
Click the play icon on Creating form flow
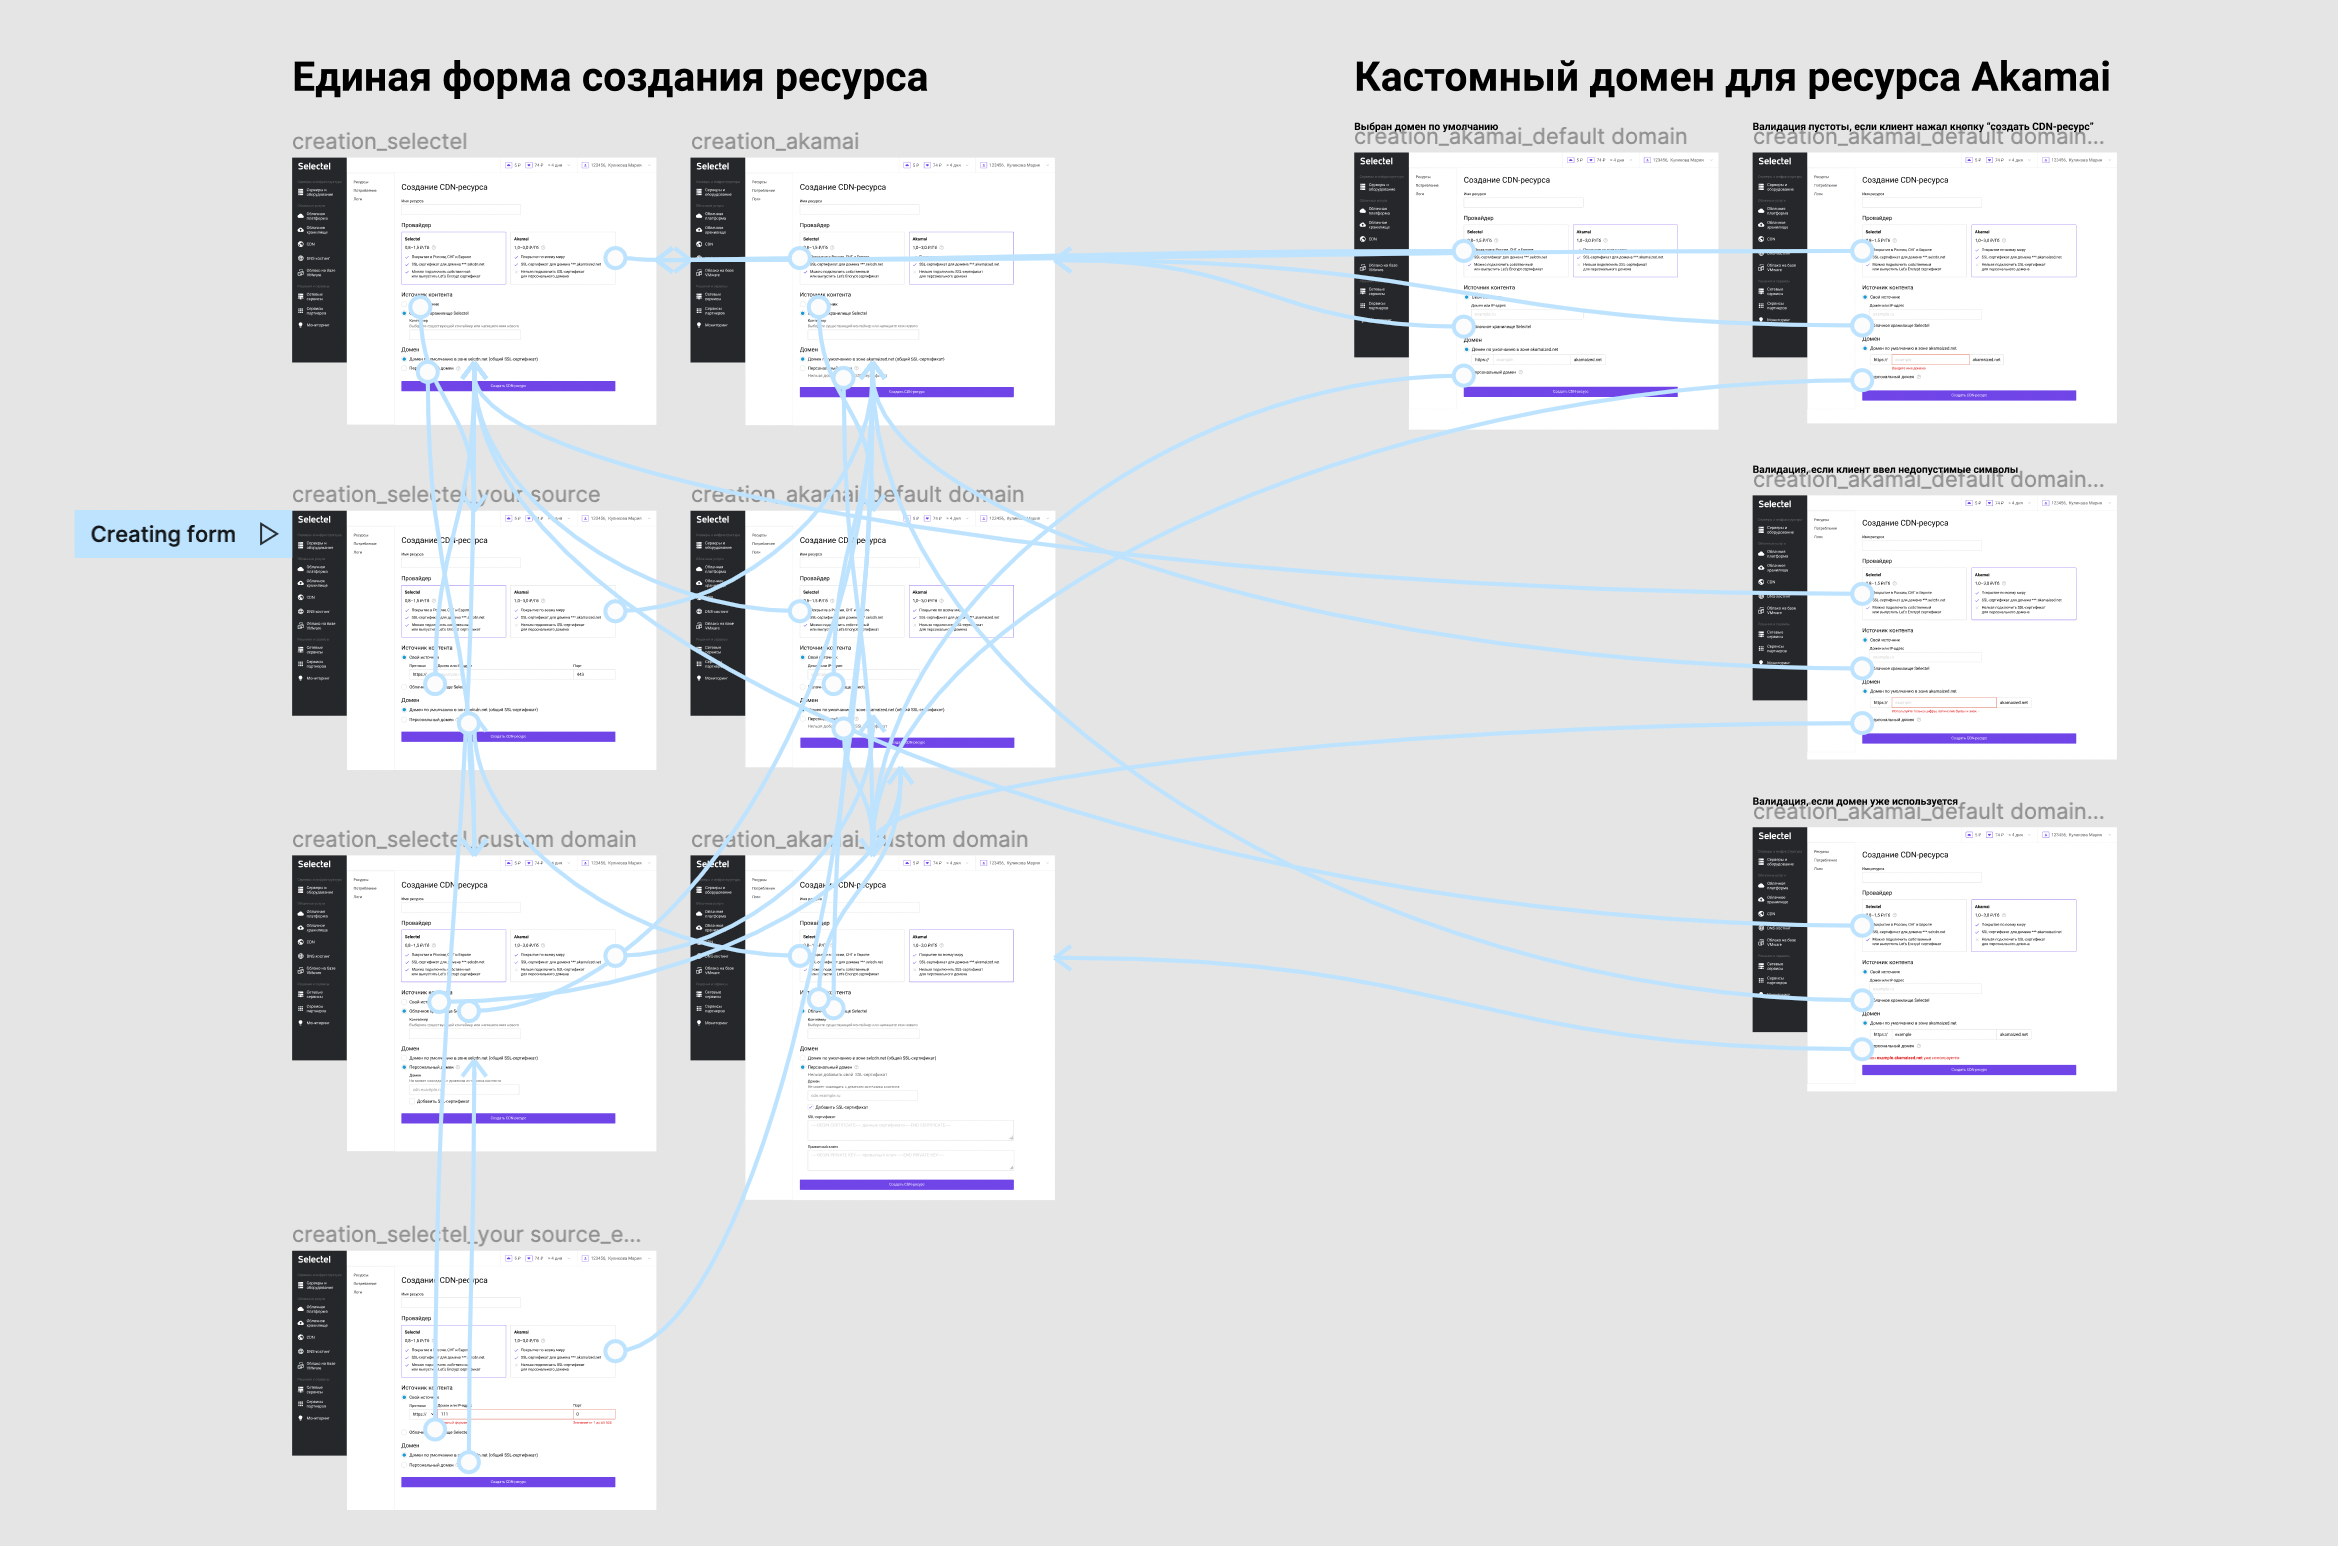pyautogui.click(x=268, y=534)
